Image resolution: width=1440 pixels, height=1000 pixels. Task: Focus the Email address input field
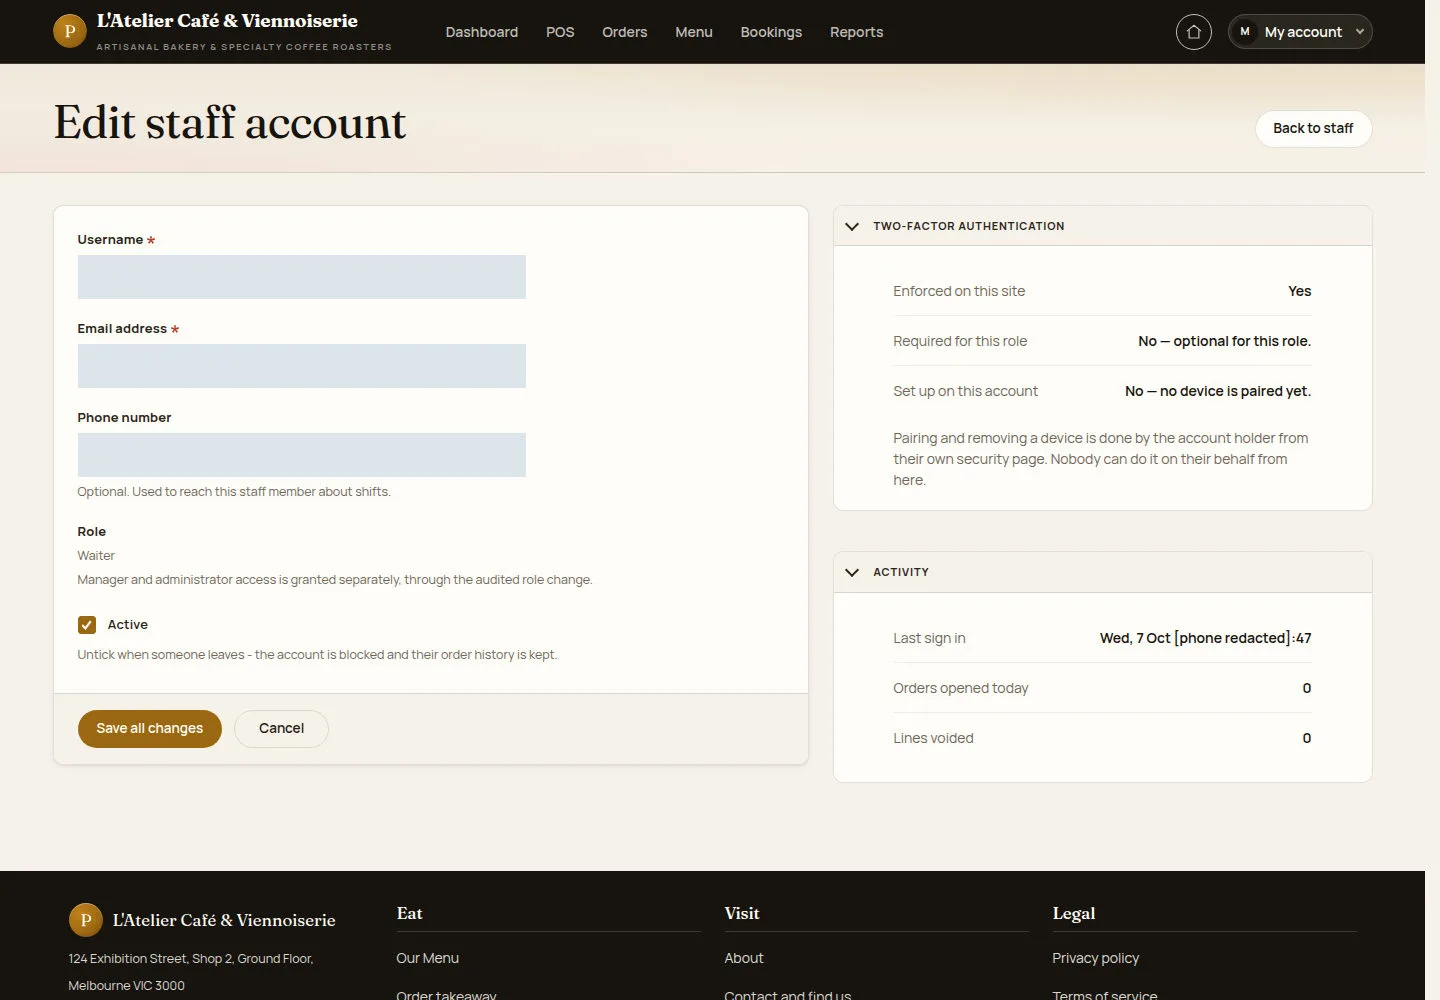point(302,366)
